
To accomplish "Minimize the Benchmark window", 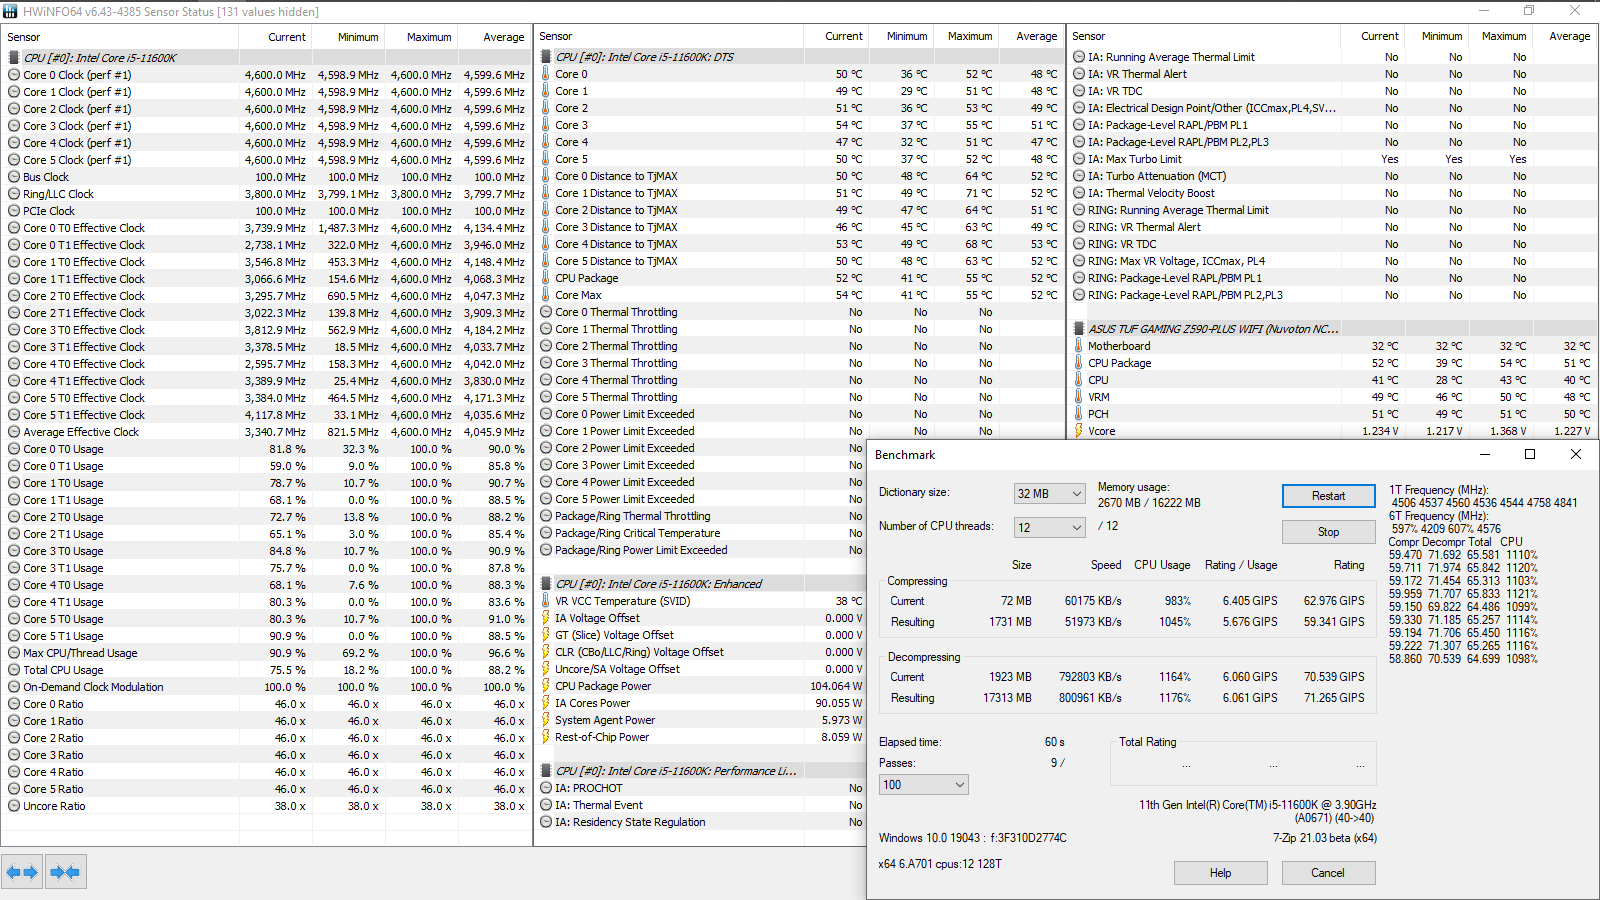I will [x=1484, y=454].
